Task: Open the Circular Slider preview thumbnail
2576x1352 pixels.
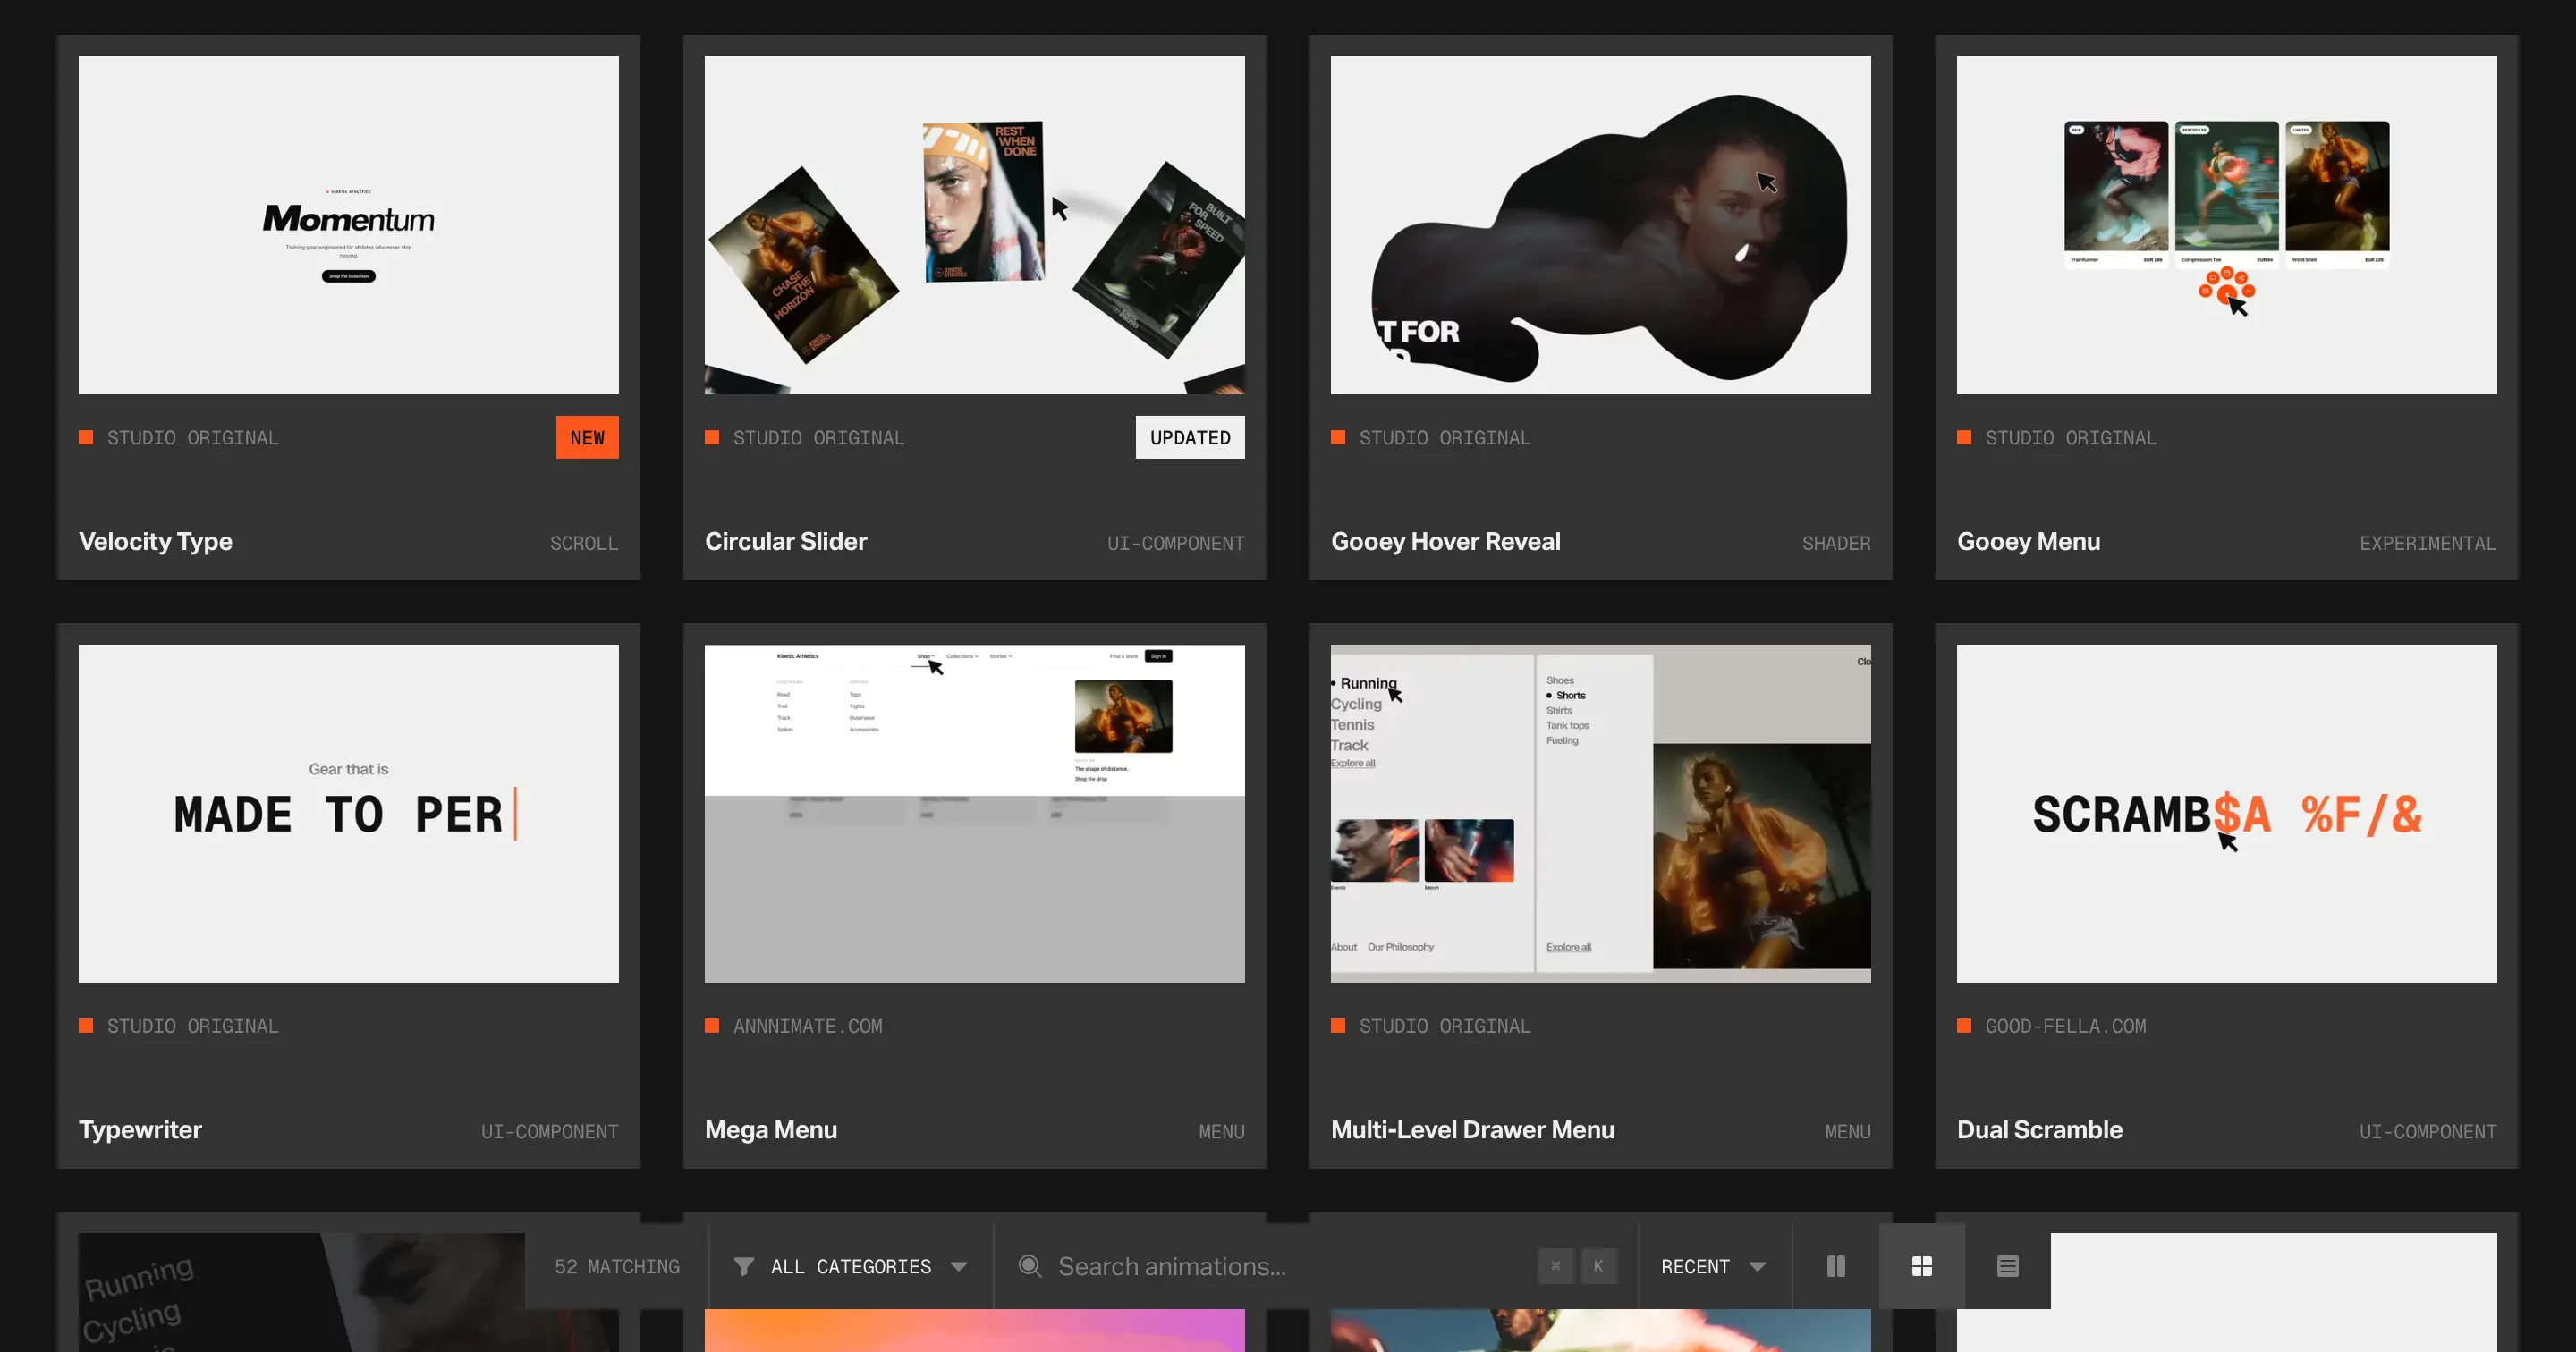Action: tap(975, 225)
